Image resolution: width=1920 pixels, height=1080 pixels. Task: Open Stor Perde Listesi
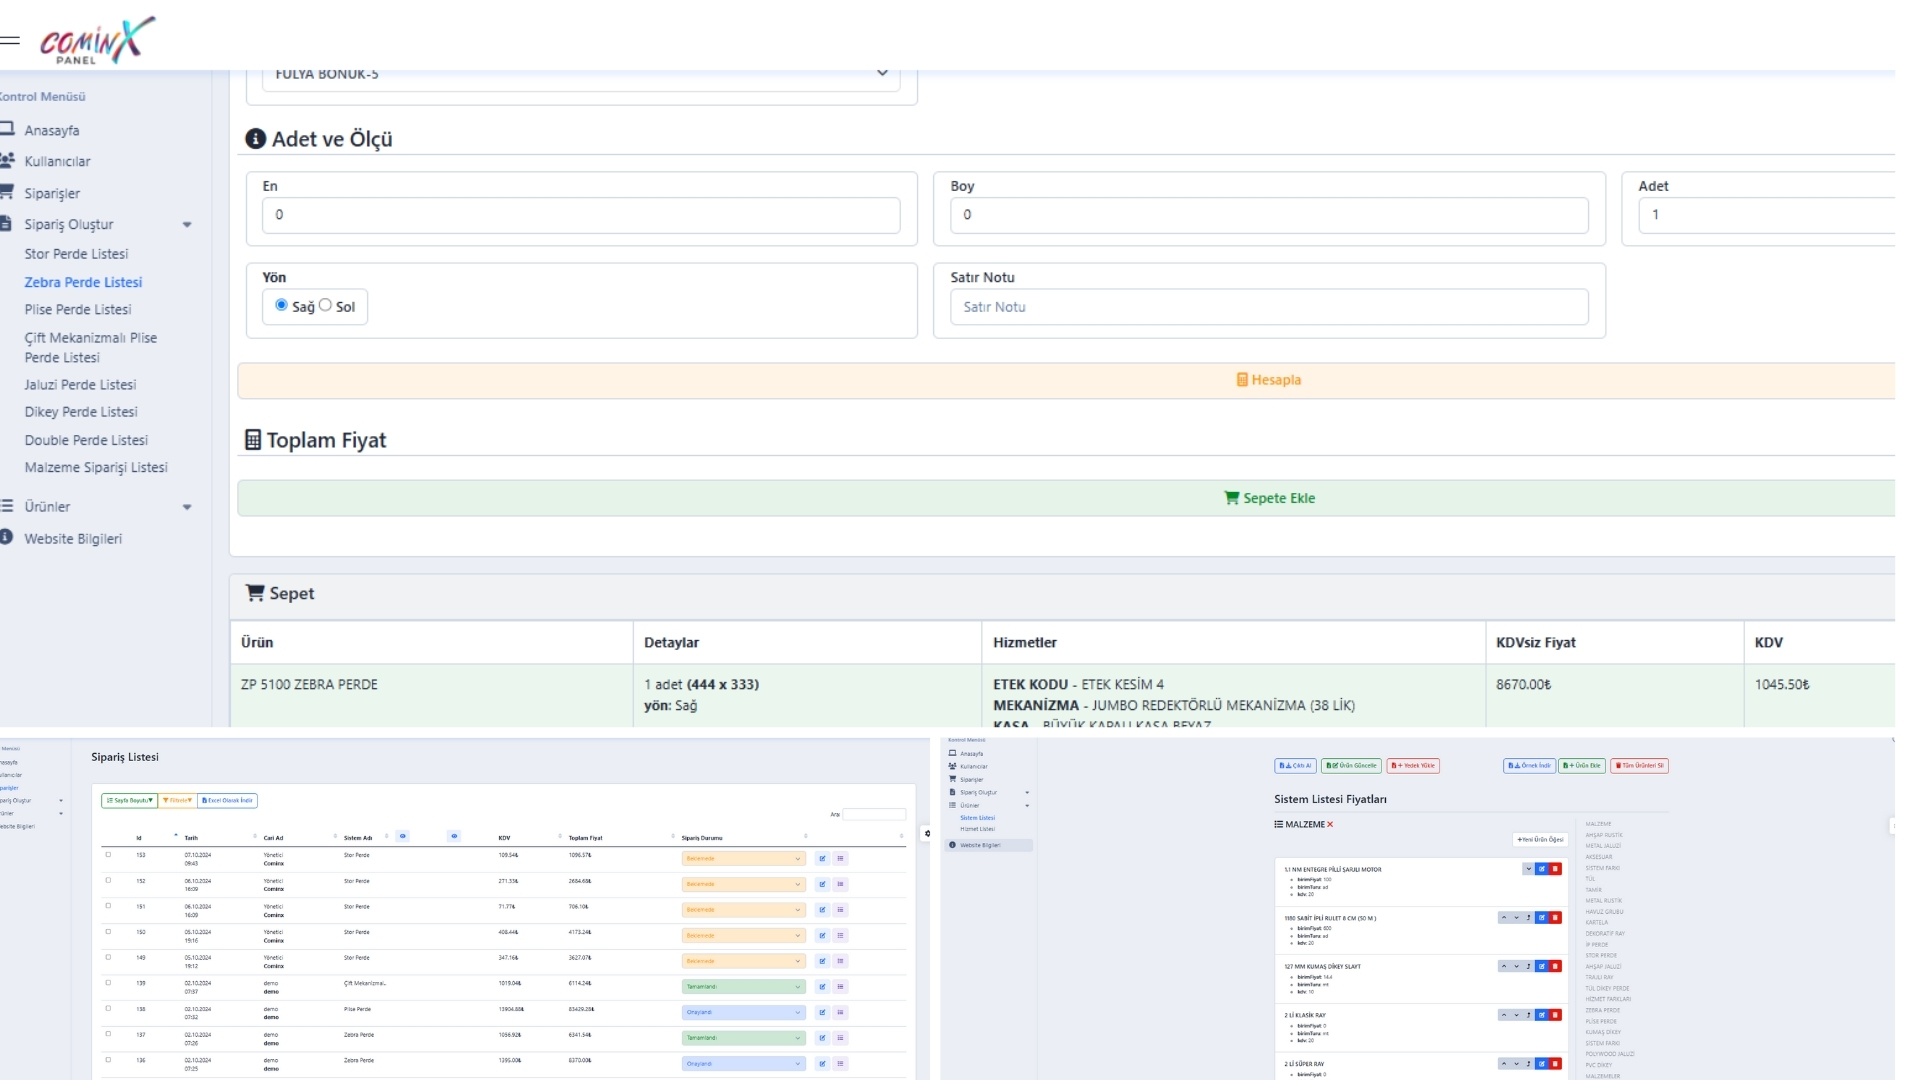(76, 254)
